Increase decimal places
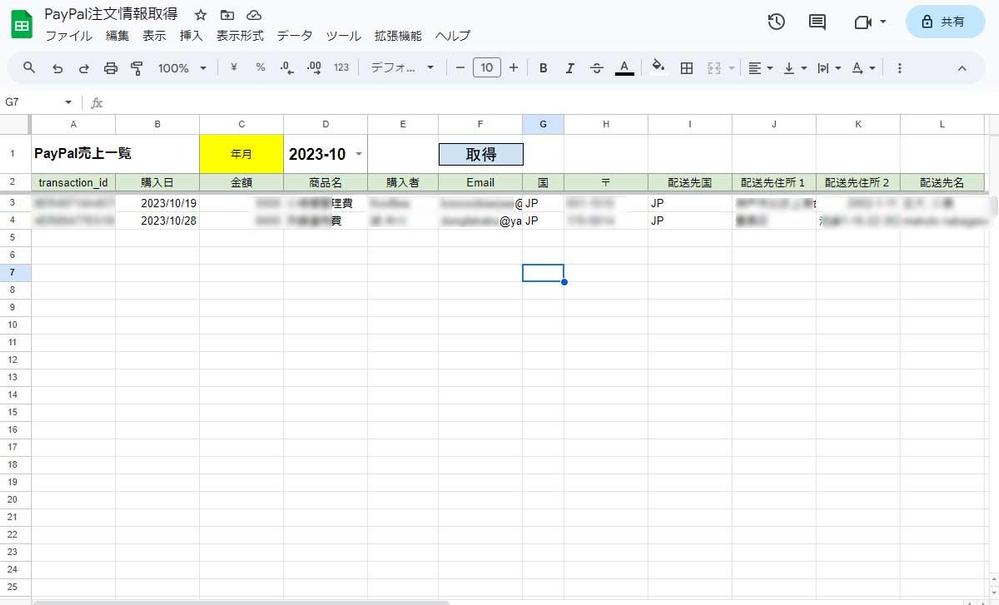Viewport: 999px width, 605px height. pos(313,68)
